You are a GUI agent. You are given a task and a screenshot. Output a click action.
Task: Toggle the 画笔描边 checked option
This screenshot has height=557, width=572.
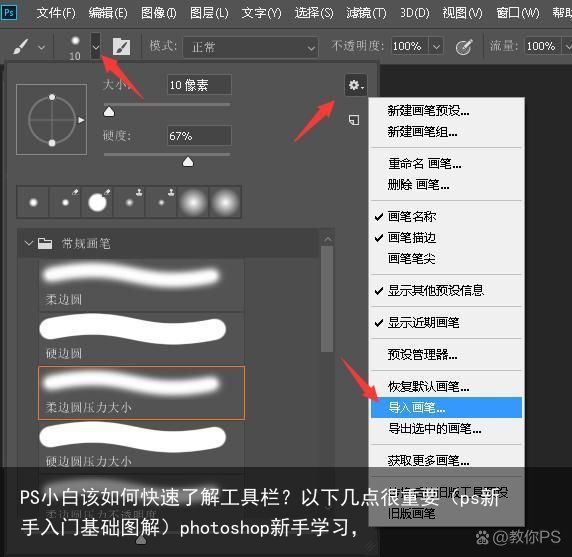pyautogui.click(x=447, y=238)
